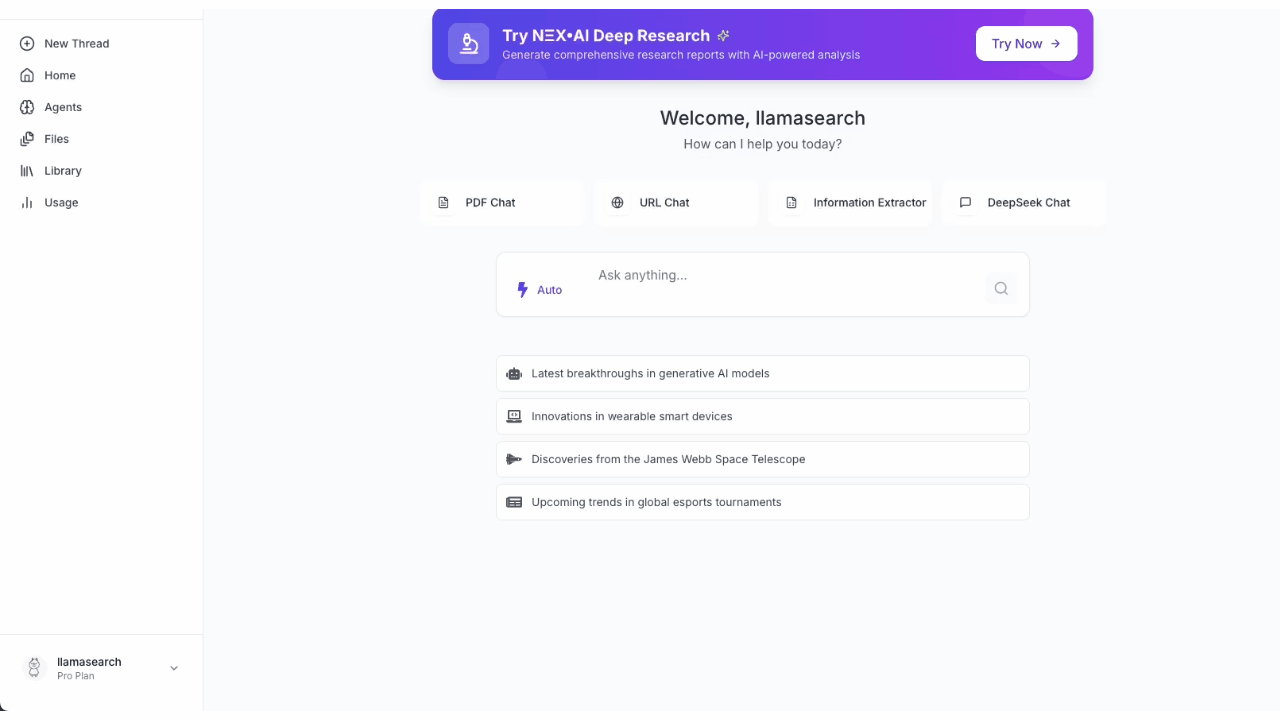Image resolution: width=1280 pixels, height=720 pixels.
Task: Select 'Latest breakthroughs in generative AI models' suggestion
Action: tap(763, 373)
